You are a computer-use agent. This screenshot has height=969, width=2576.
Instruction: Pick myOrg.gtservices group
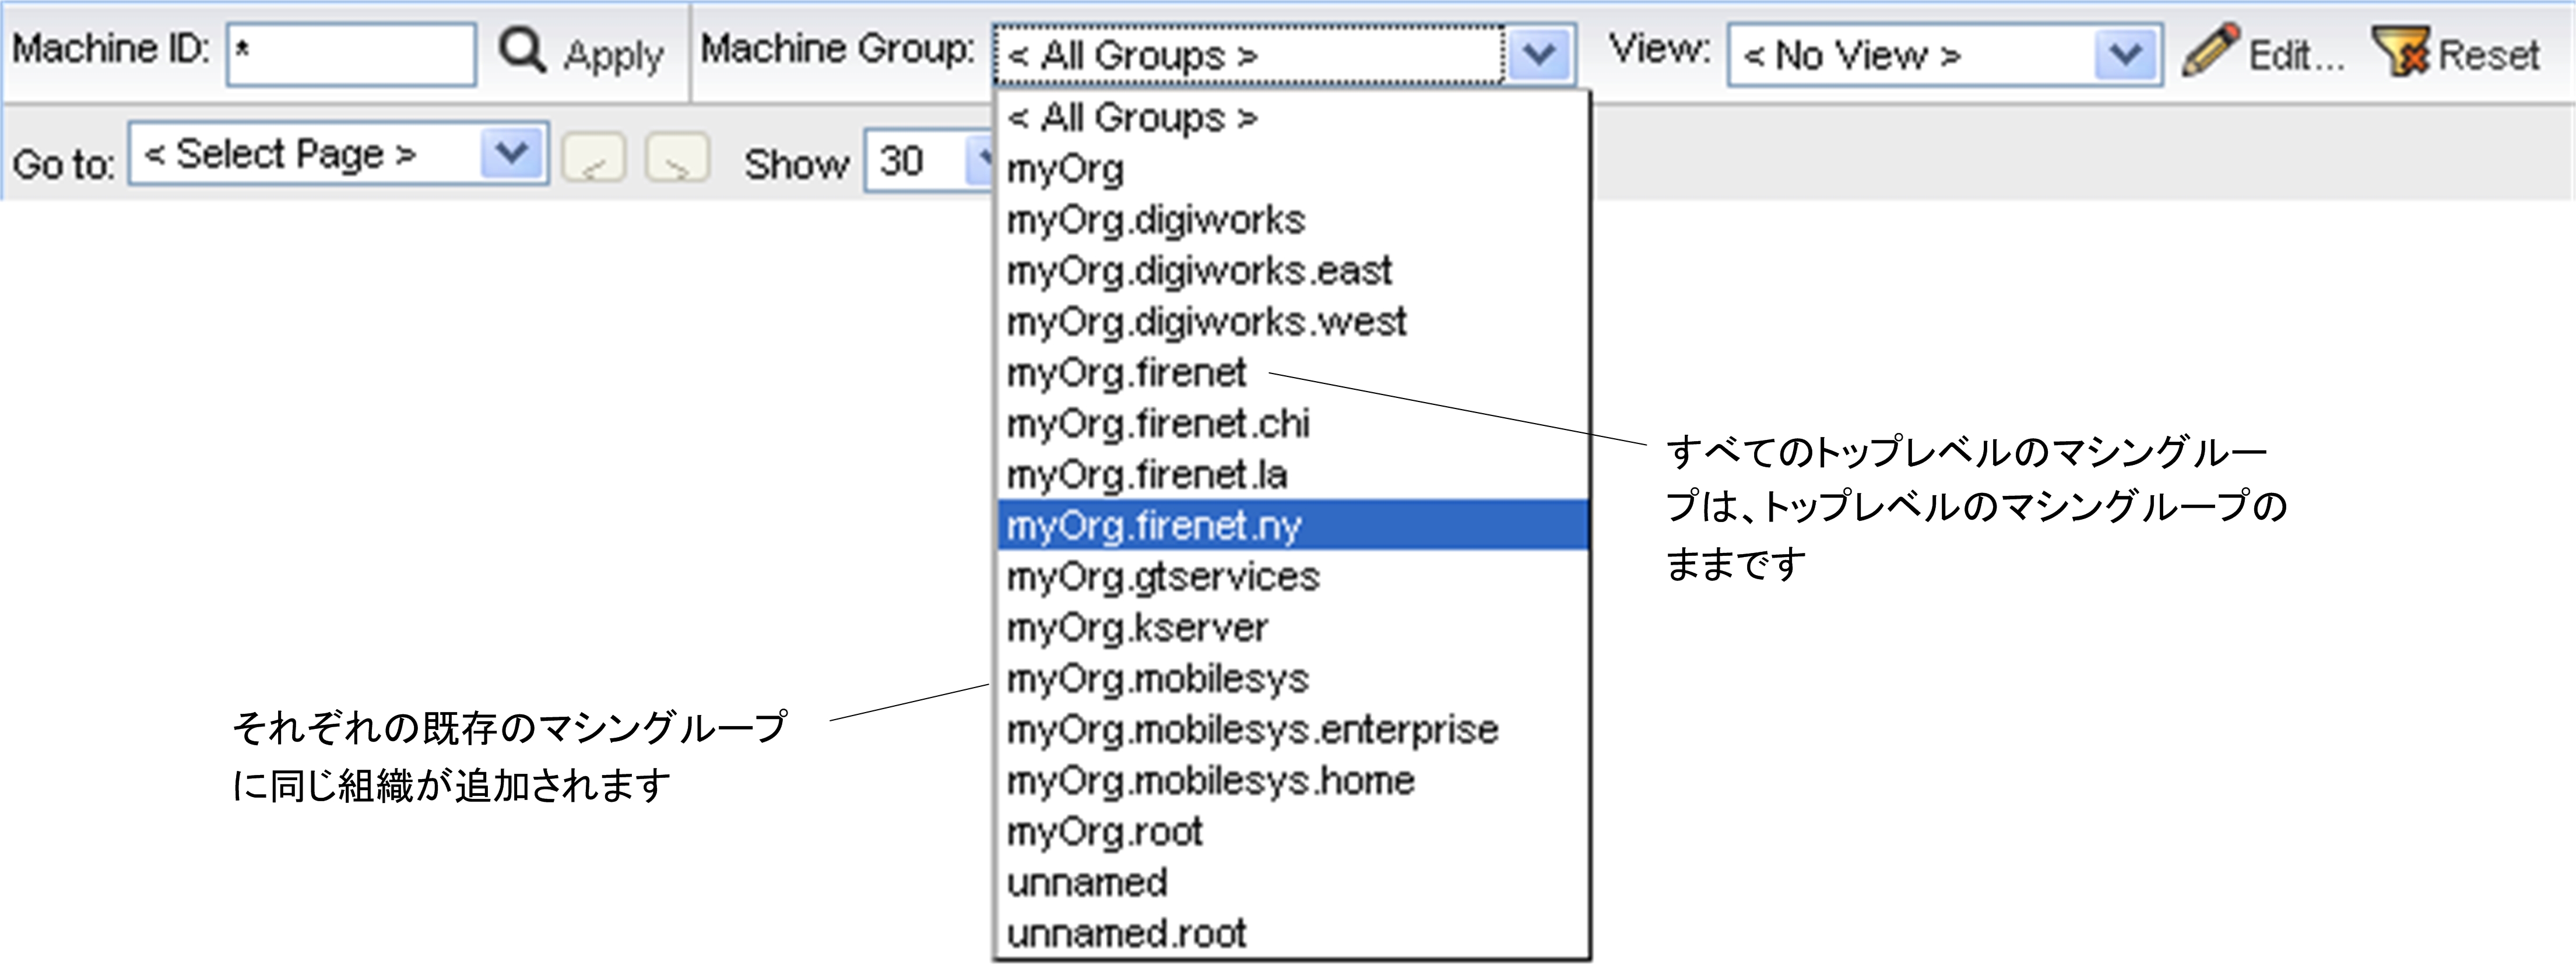1292,577
